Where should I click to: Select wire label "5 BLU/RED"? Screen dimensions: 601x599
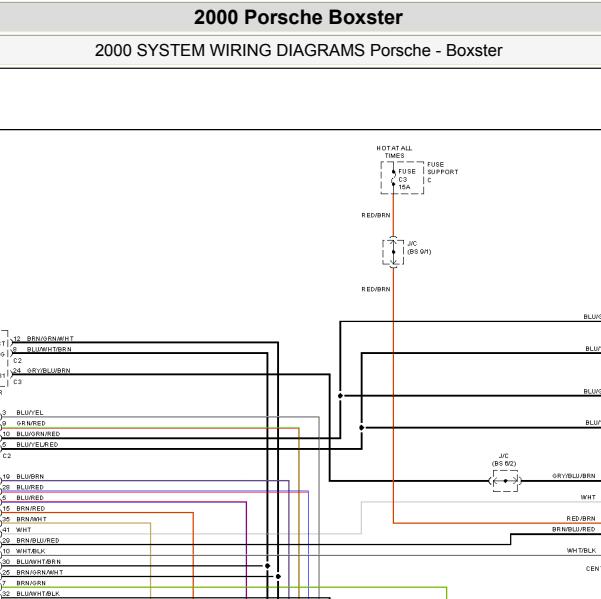(23, 497)
